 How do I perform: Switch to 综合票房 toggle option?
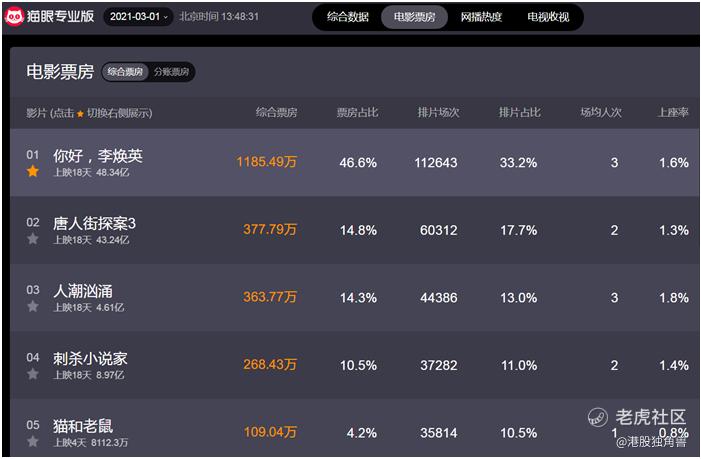(125, 72)
